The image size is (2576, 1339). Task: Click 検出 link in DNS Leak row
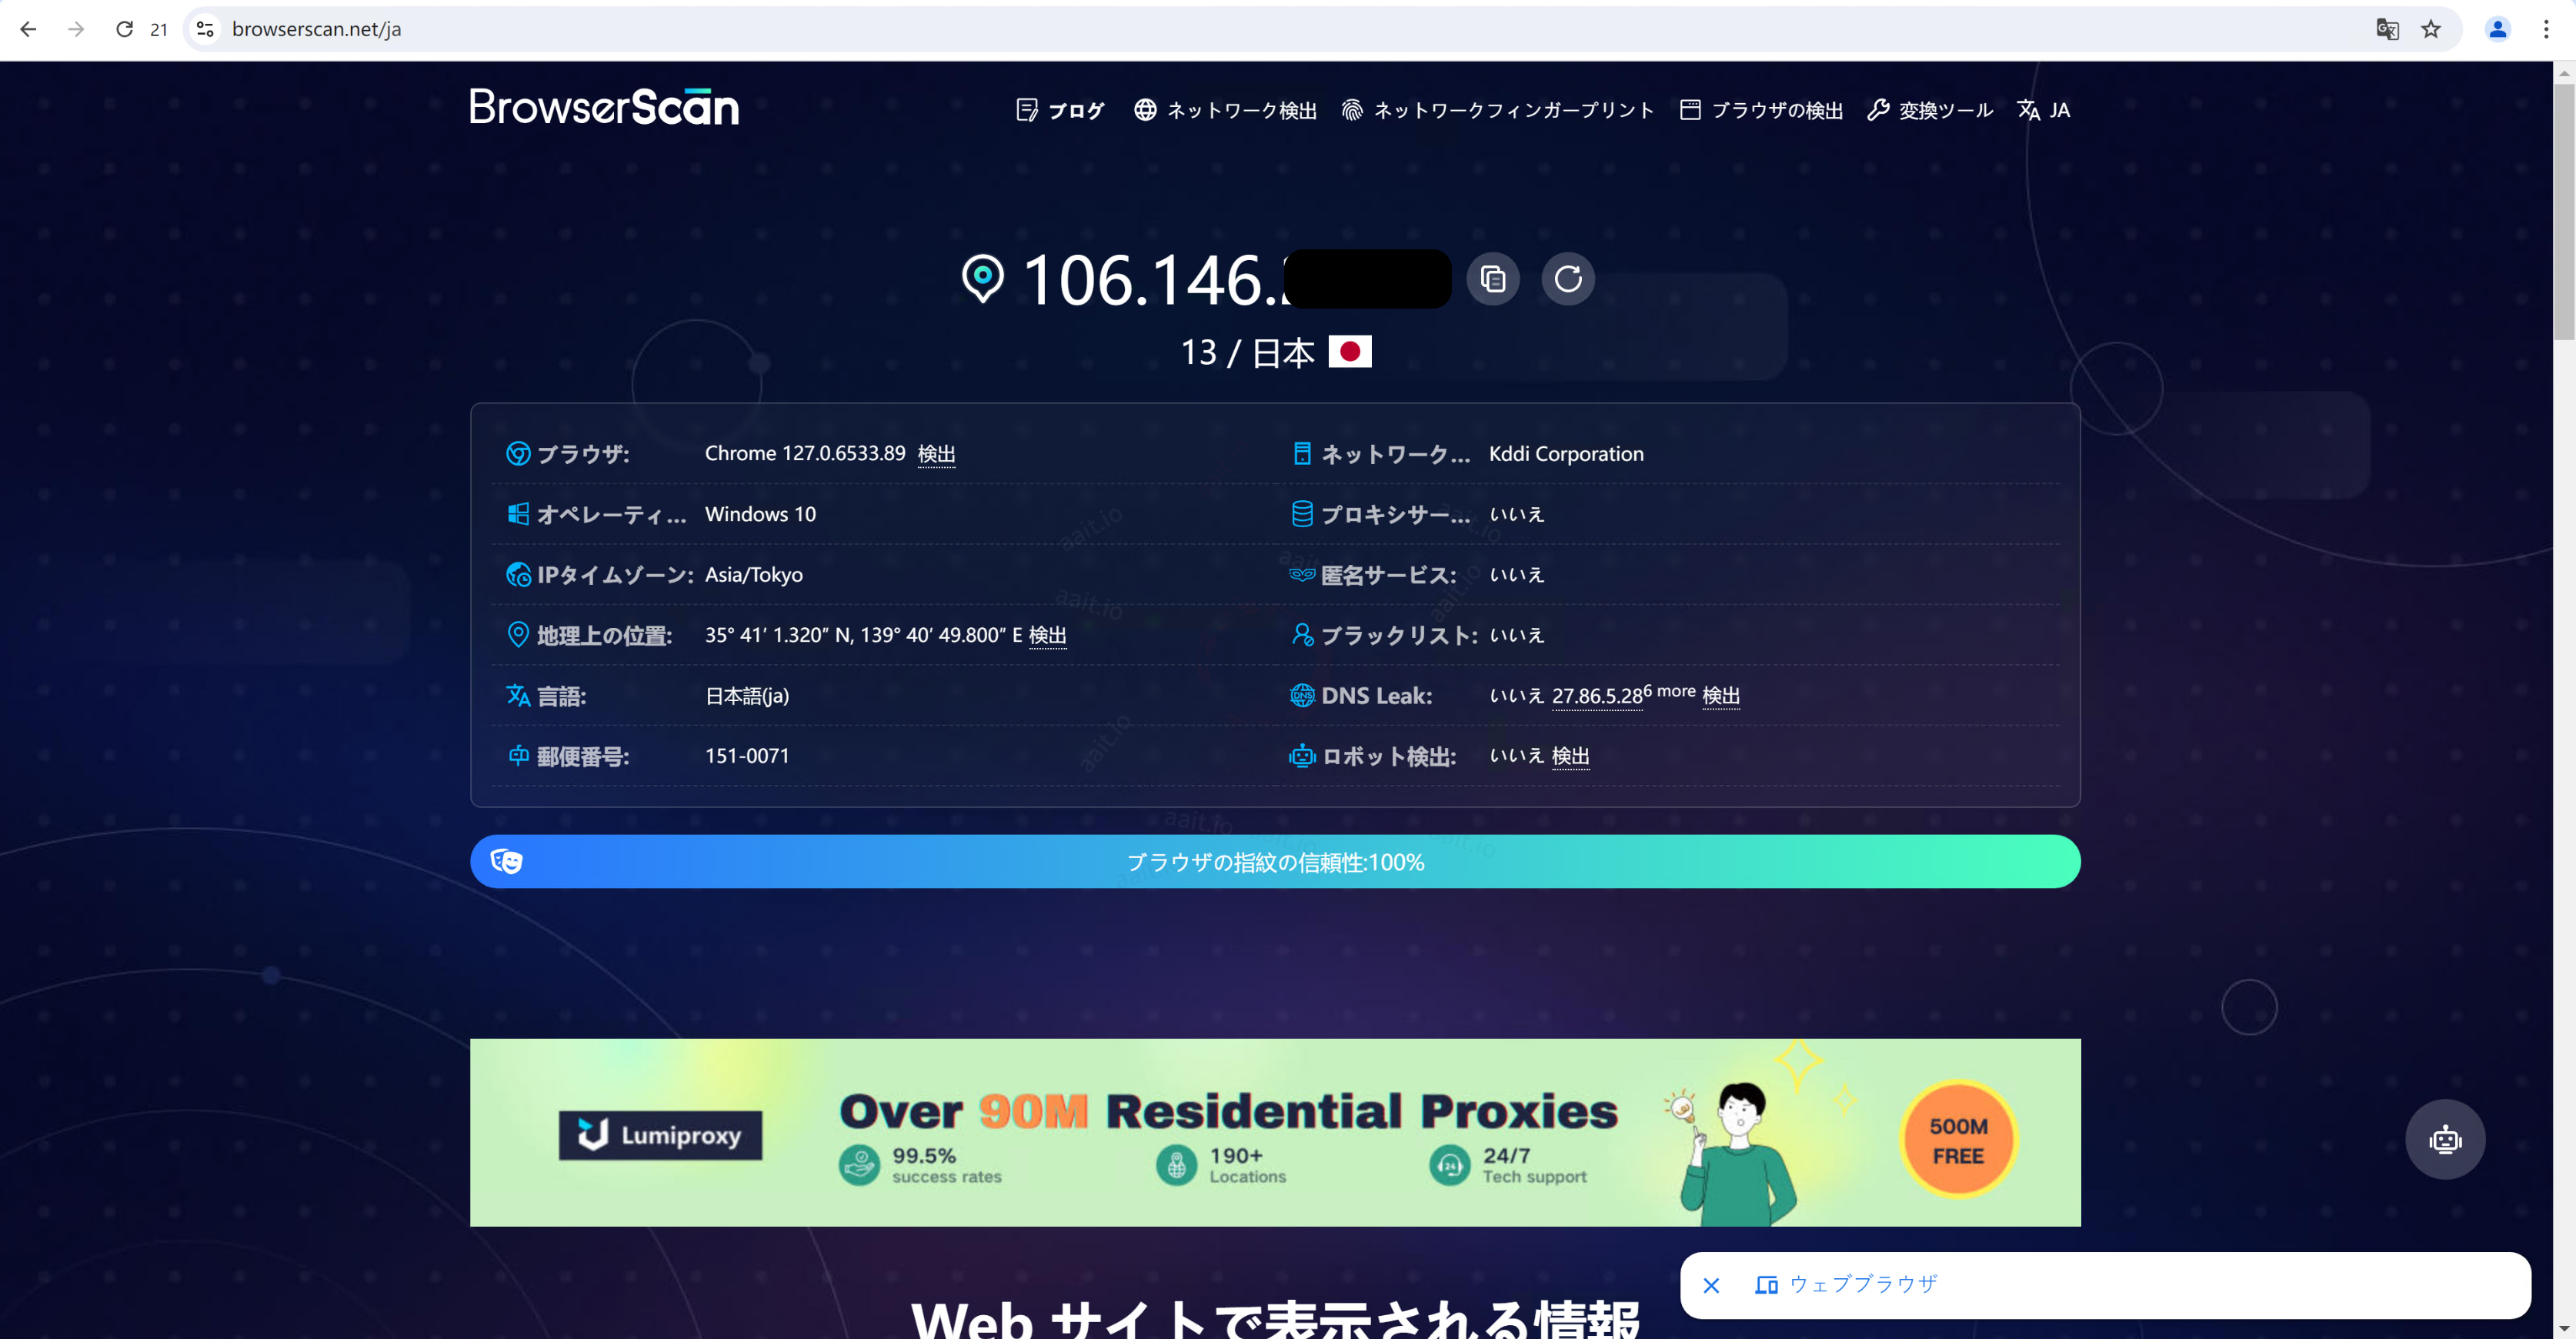[1720, 696]
